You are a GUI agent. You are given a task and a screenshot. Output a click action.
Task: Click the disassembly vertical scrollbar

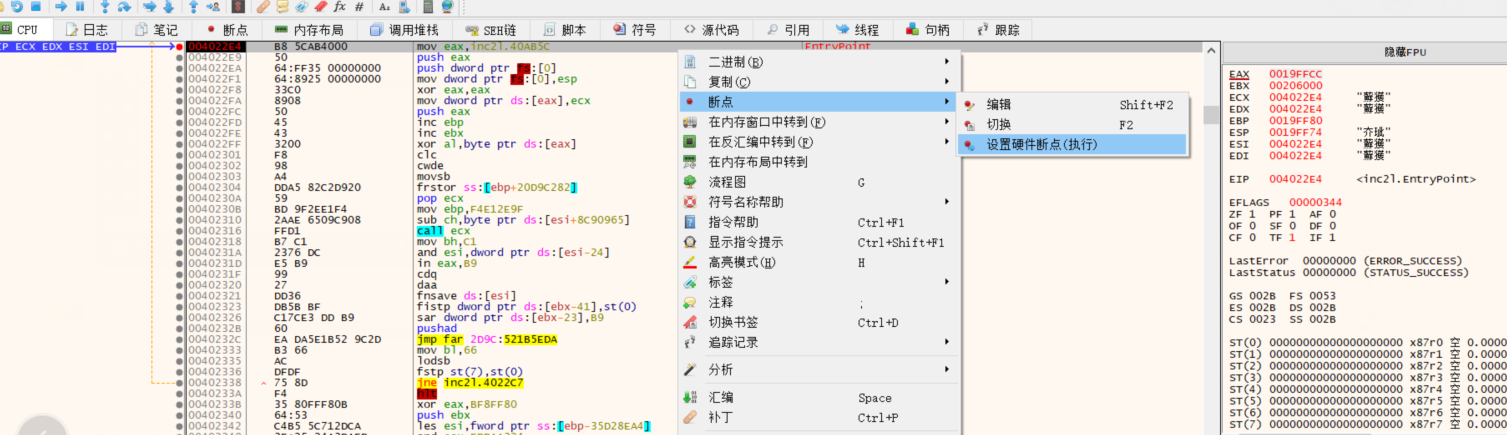click(1212, 238)
